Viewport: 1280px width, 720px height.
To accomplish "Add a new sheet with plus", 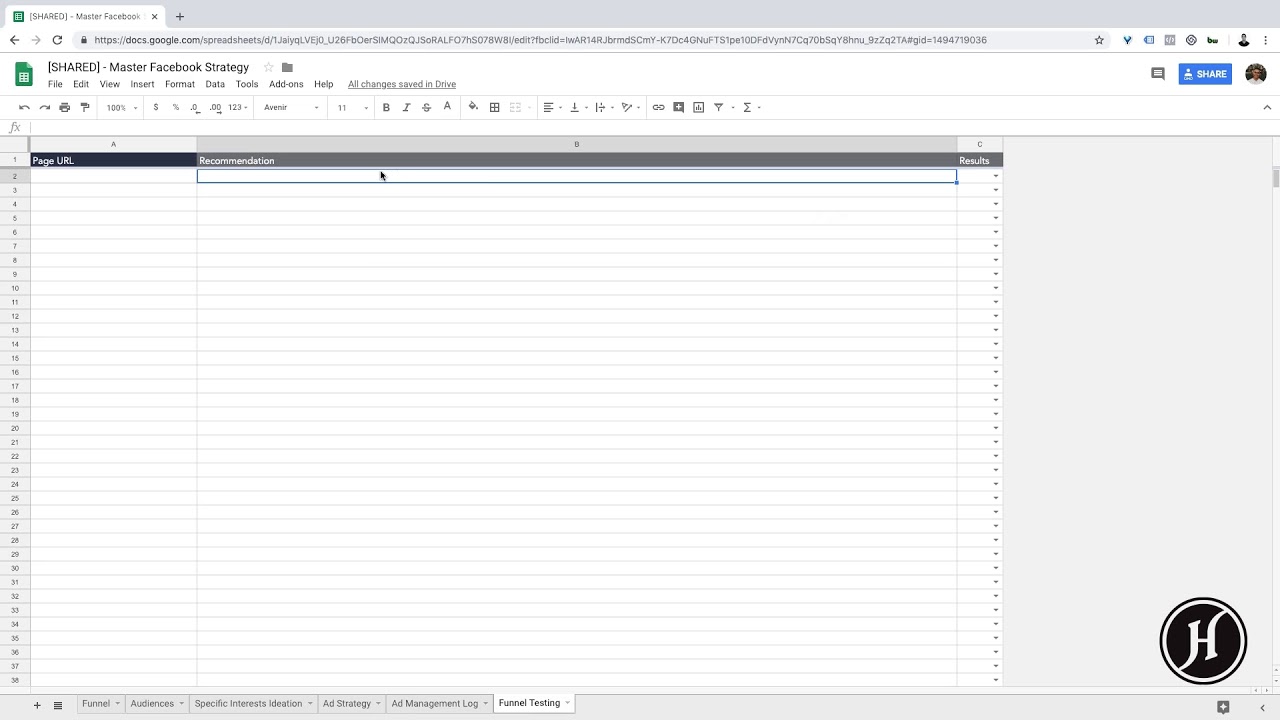I will tap(37, 705).
